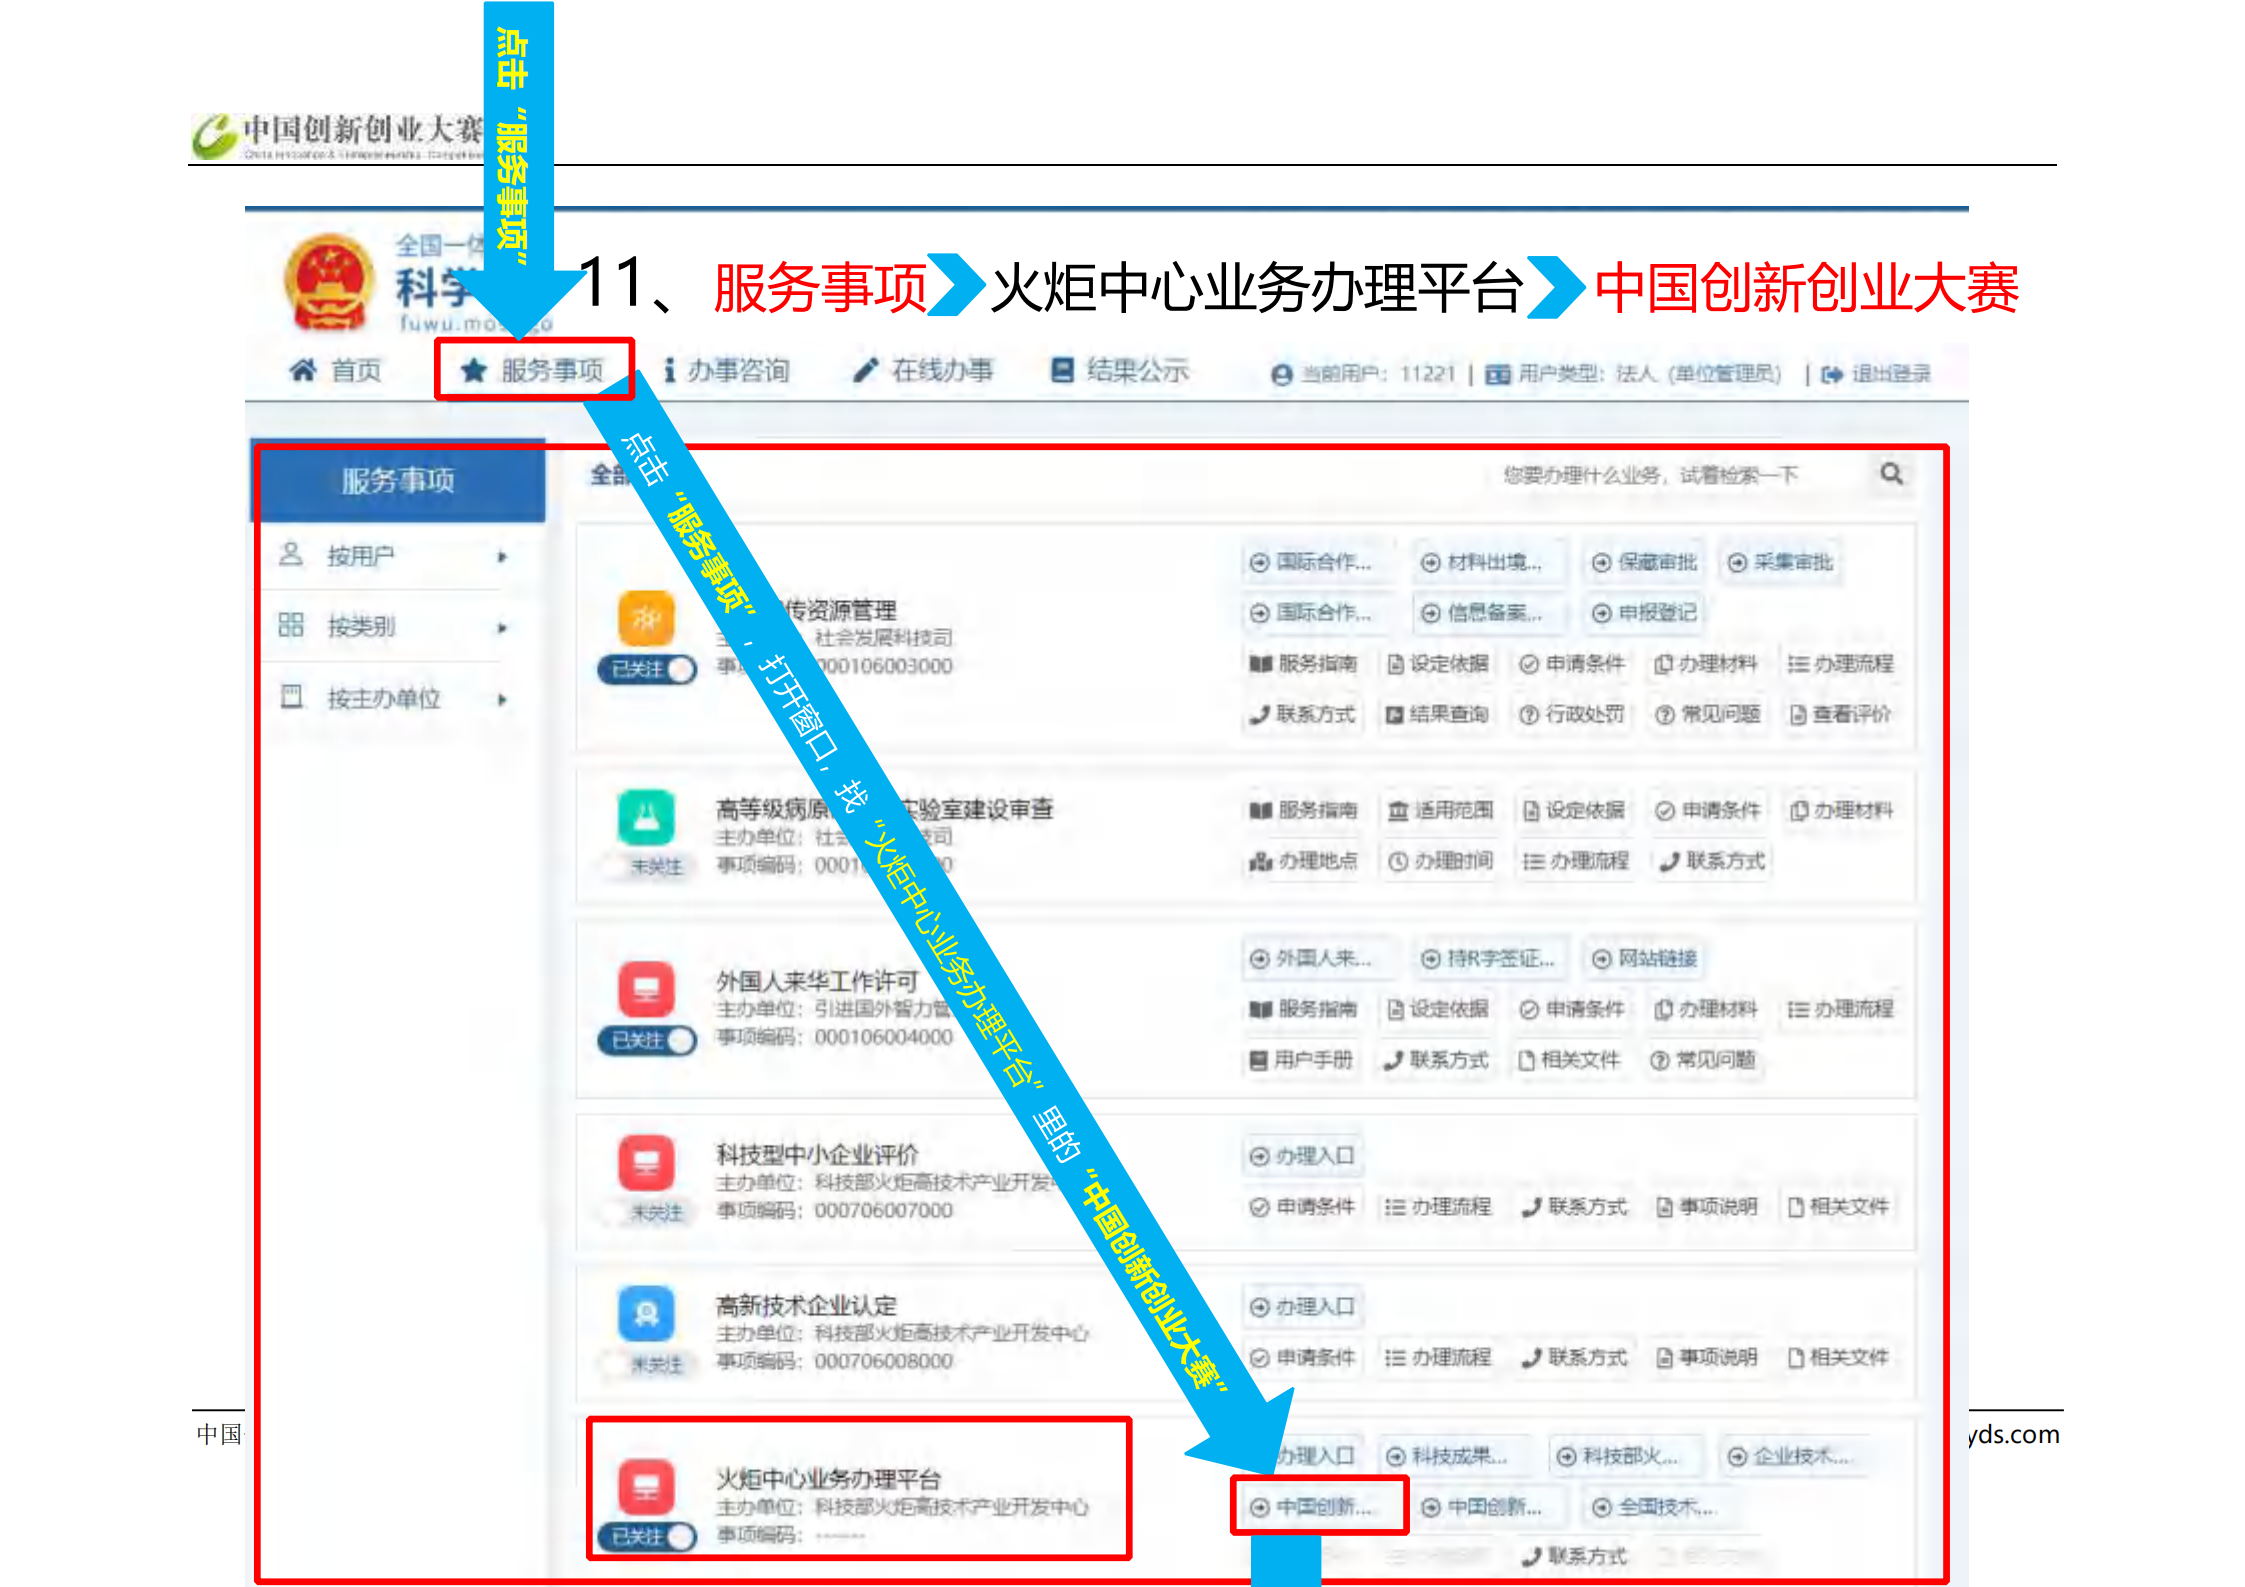Click the blue icon of 高新技术企业认定

[646, 1312]
